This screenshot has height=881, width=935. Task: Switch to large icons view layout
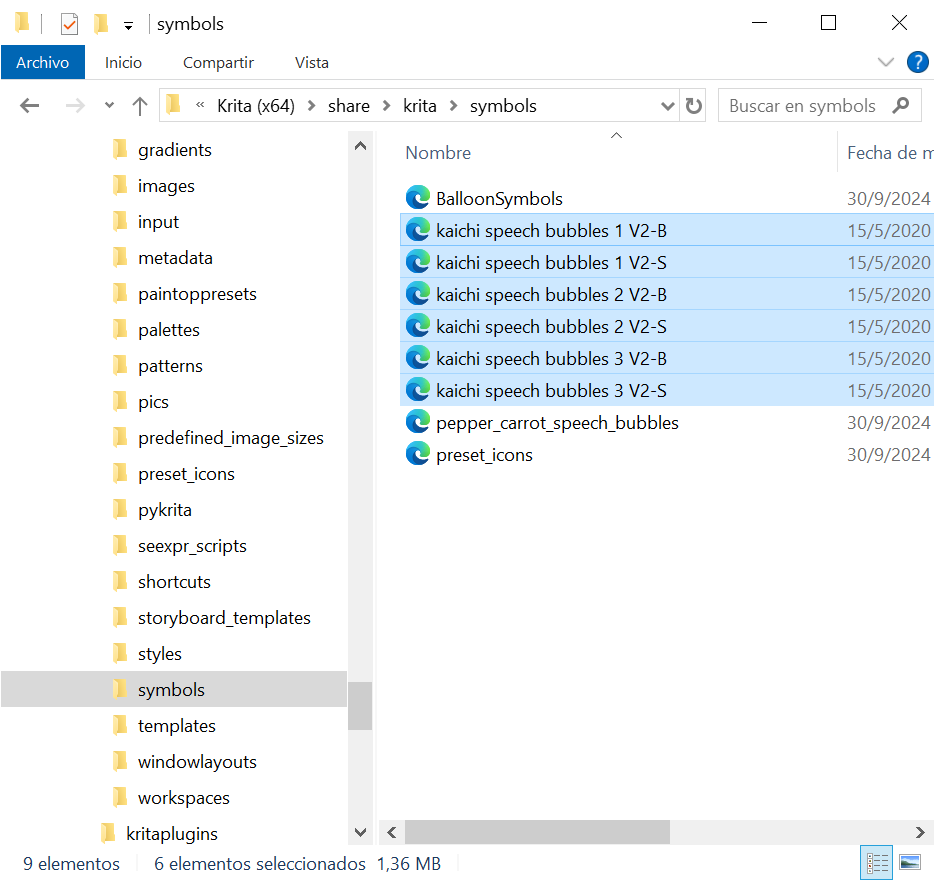[910, 862]
